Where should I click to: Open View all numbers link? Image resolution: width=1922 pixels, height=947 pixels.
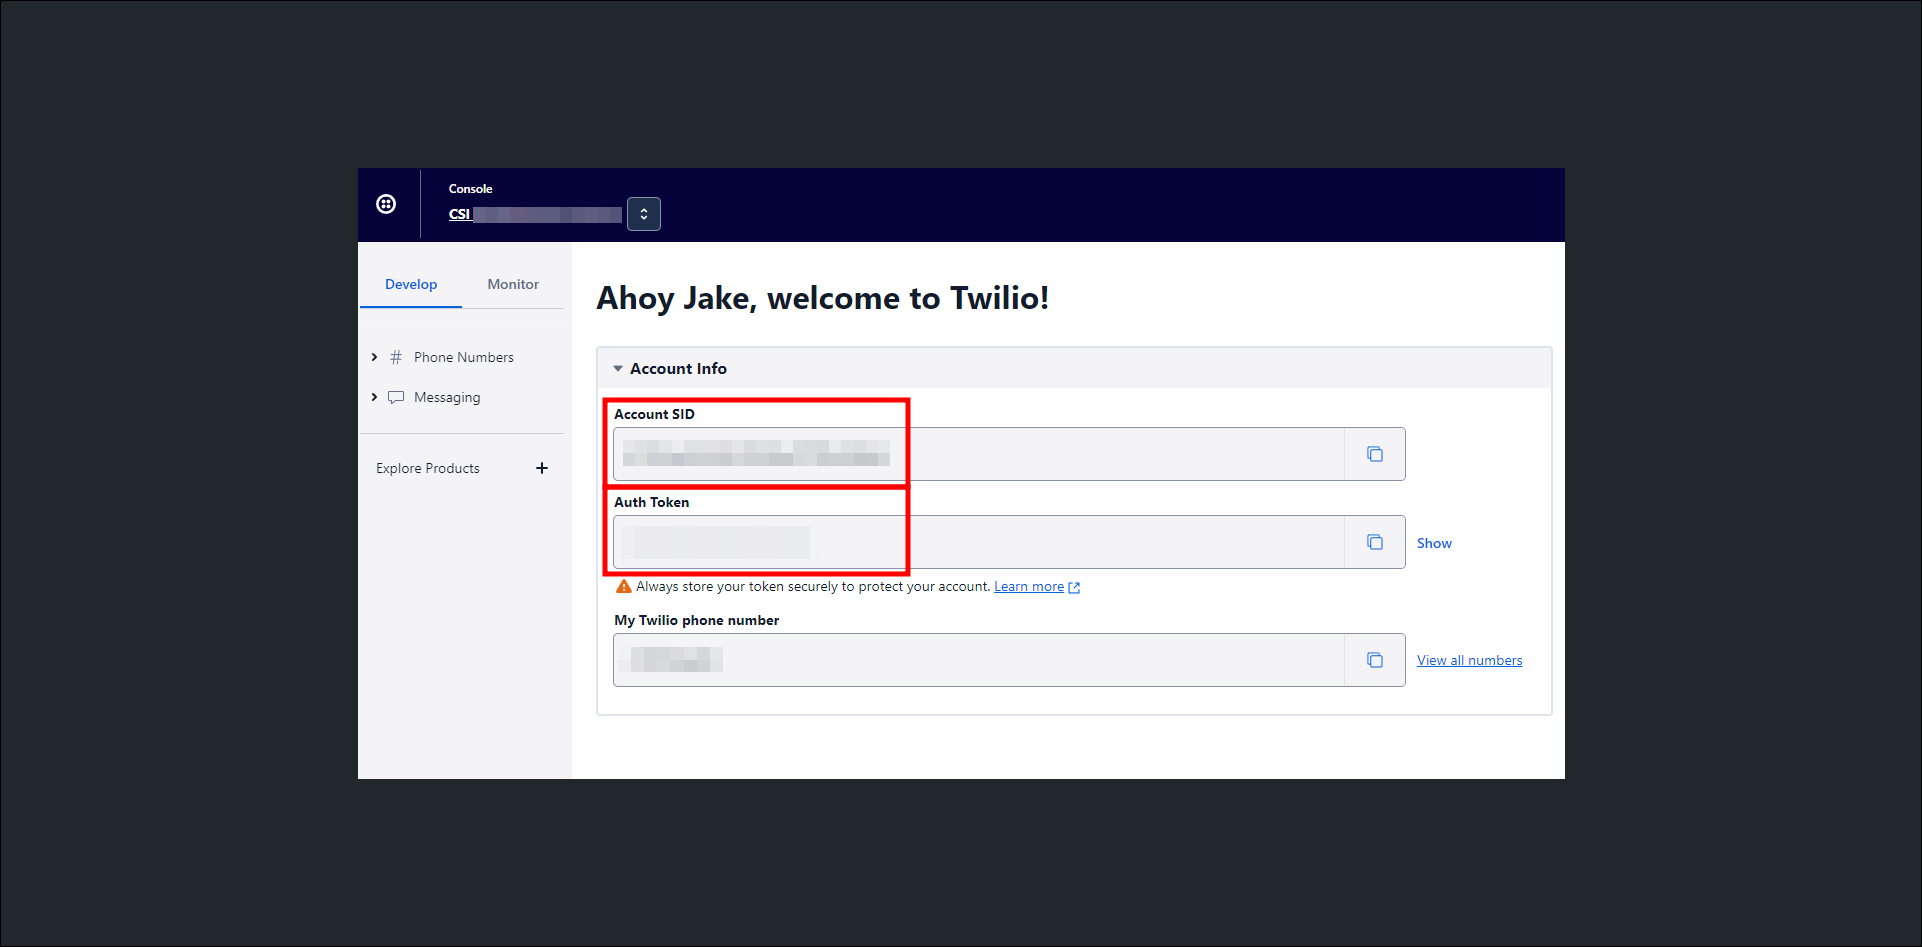[x=1469, y=660]
